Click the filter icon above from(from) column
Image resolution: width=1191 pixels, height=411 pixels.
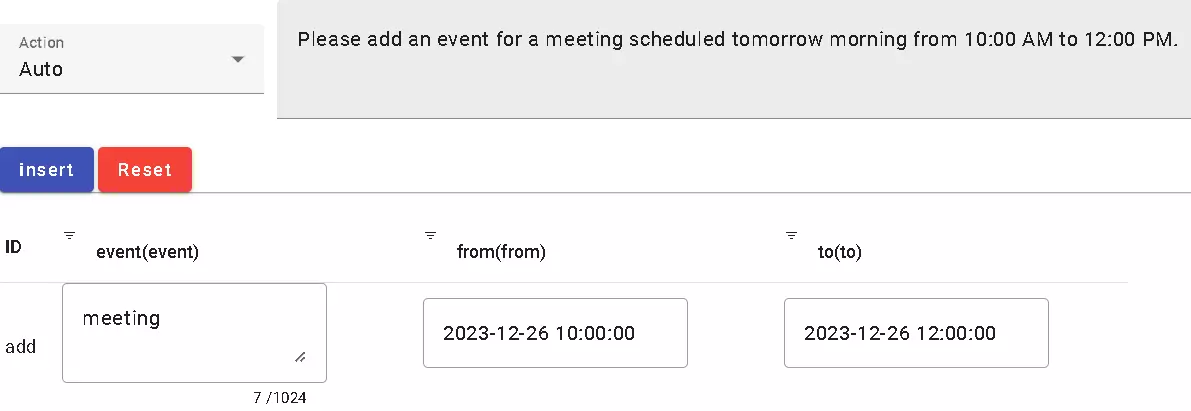coord(430,235)
